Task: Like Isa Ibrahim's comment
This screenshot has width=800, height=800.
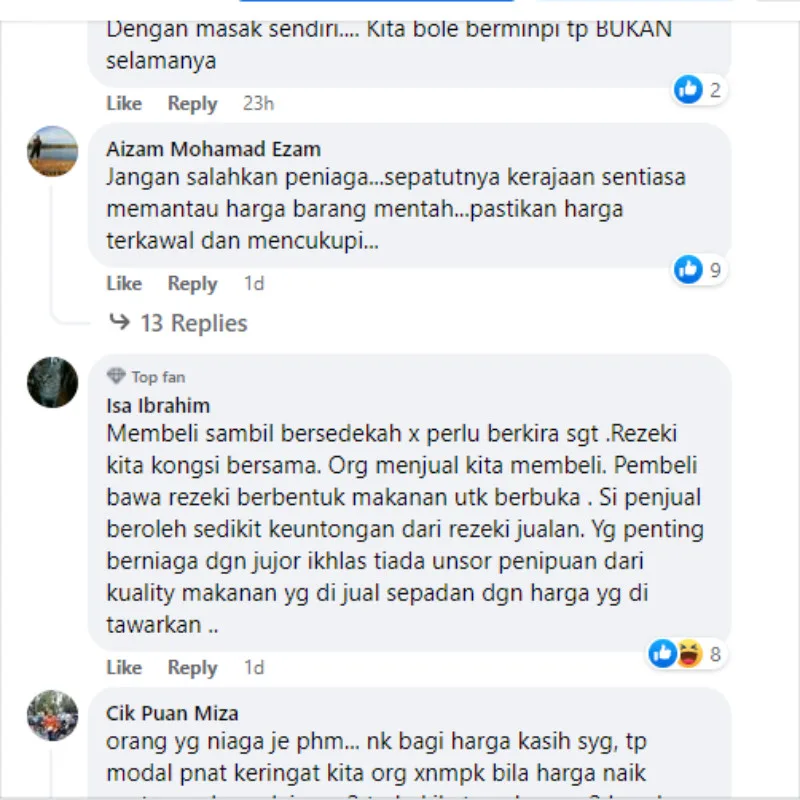Action: (x=124, y=667)
